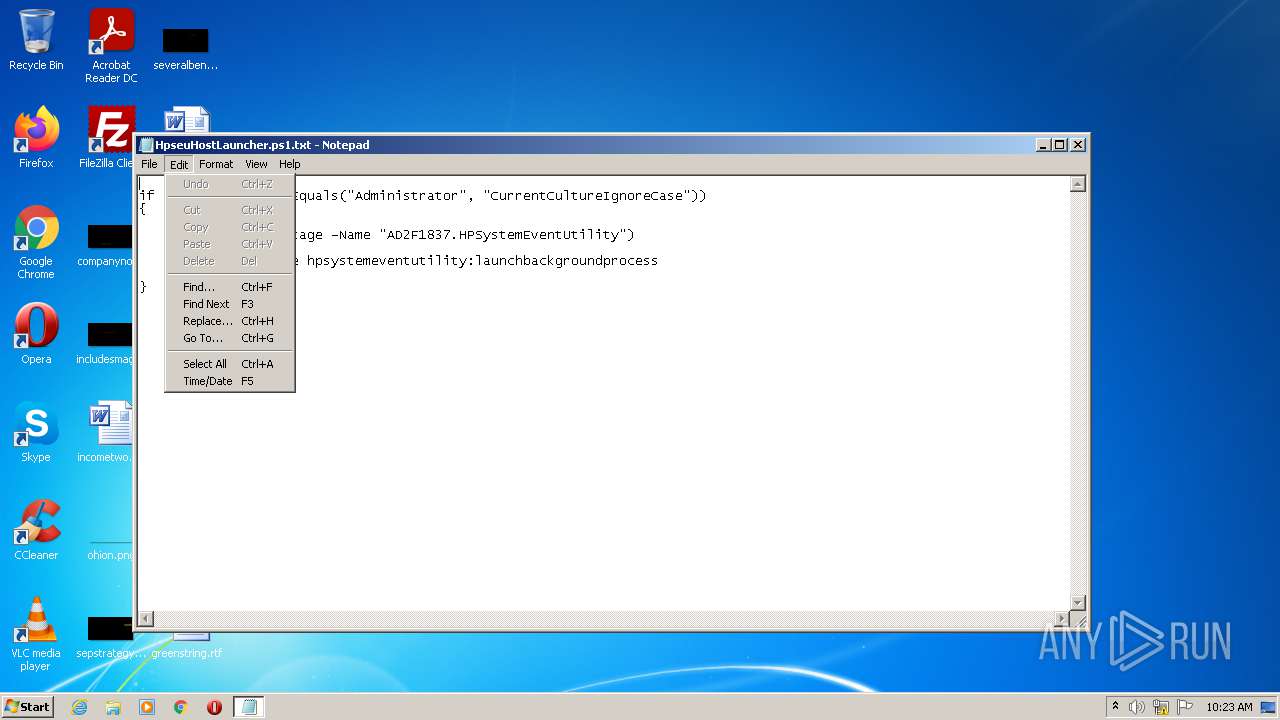The image size is (1280, 720).
Task: Open the Recycle Bin desktop icon
Action: click(x=36, y=40)
